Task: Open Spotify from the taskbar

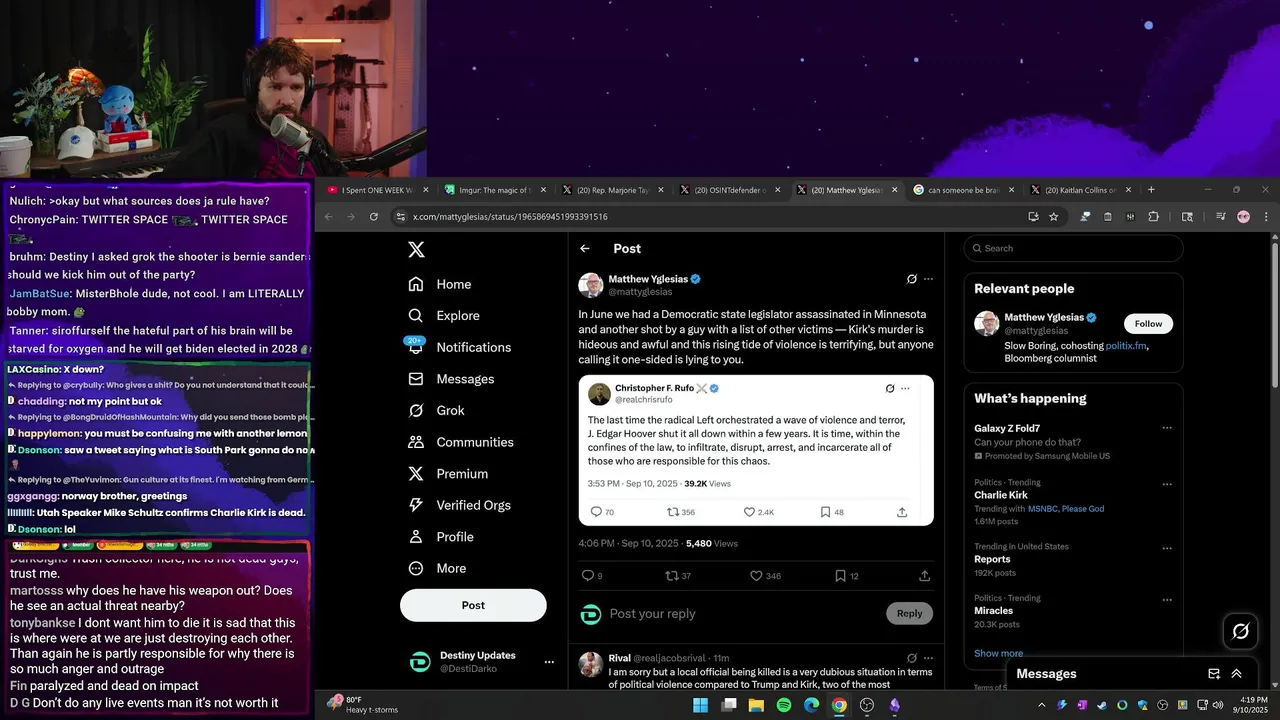Action: click(x=784, y=705)
